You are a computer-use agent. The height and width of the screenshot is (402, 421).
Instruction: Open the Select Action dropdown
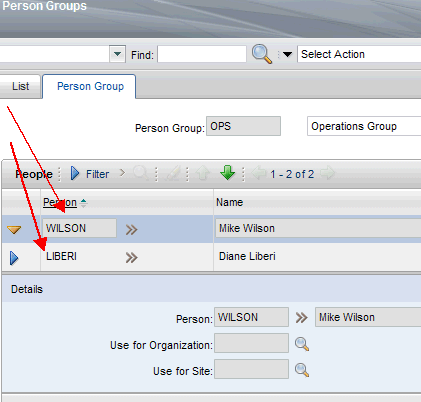click(359, 54)
